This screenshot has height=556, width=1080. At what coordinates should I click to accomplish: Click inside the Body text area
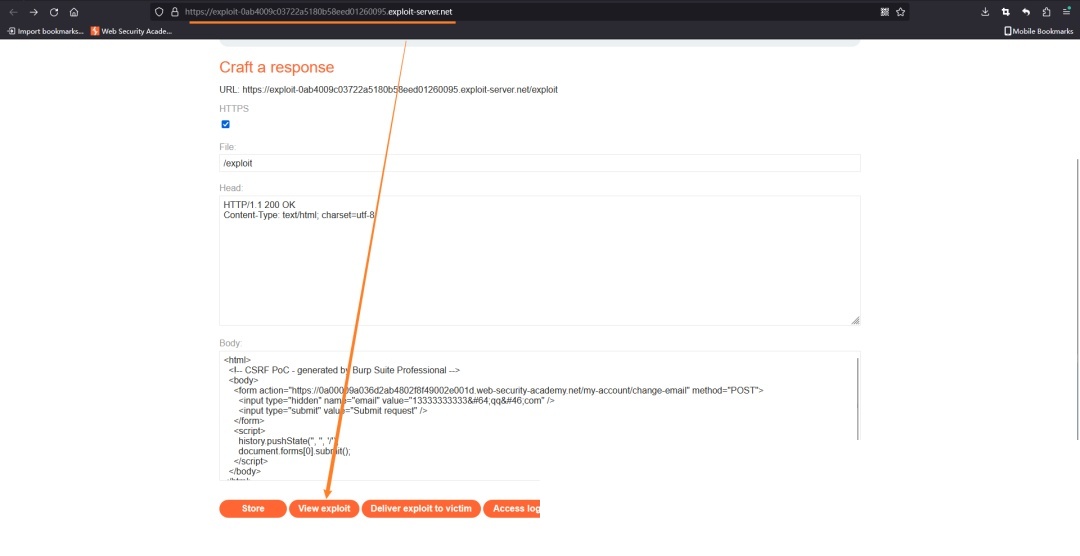pyautogui.click(x=539, y=416)
